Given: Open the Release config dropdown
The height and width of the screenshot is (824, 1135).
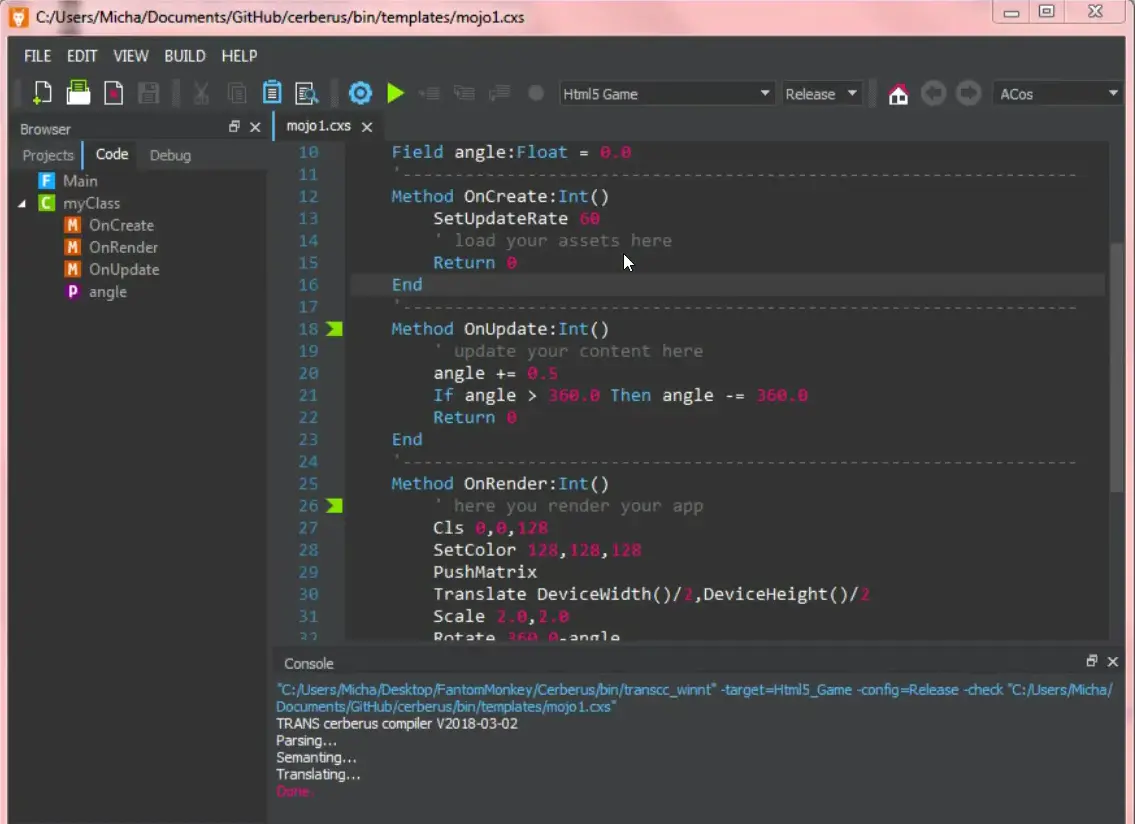Looking at the screenshot, I should (x=822, y=94).
